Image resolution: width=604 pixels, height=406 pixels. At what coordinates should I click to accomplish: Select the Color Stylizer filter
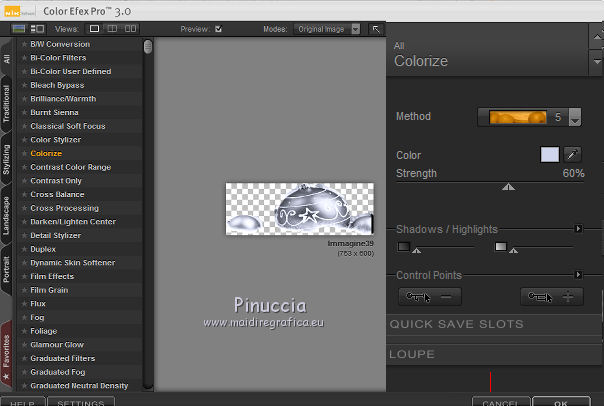[55, 140]
